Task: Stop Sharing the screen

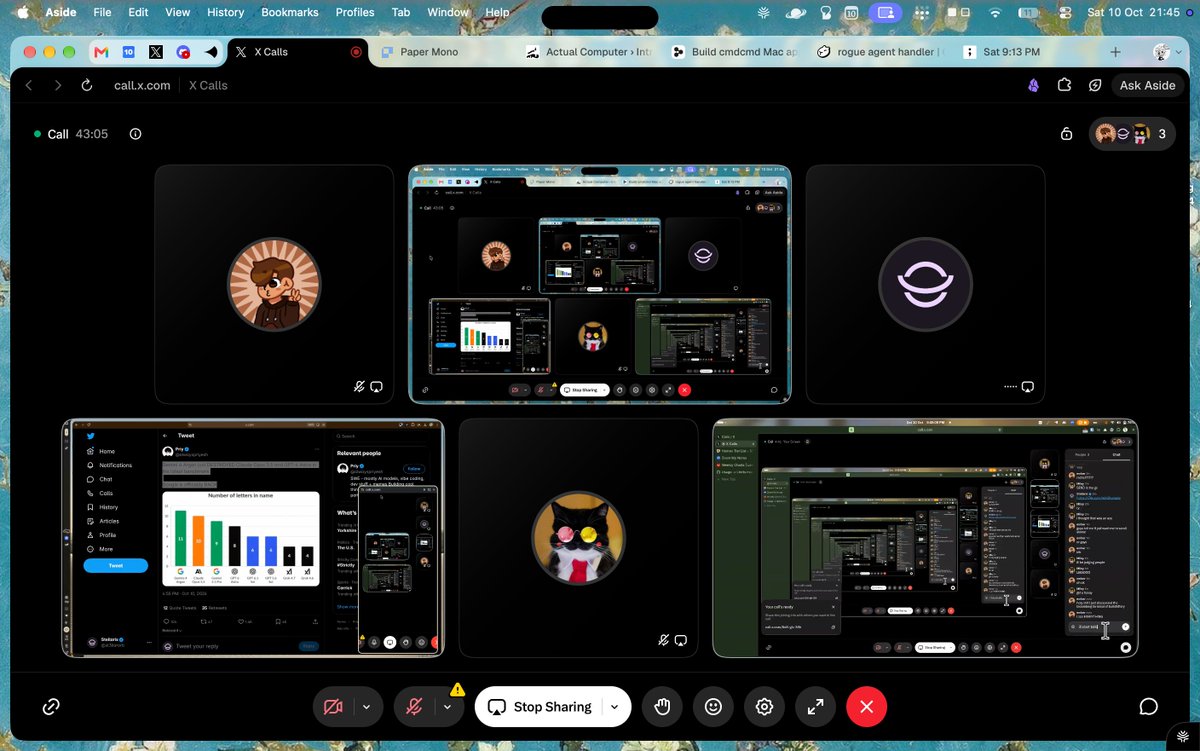Action: coord(540,707)
